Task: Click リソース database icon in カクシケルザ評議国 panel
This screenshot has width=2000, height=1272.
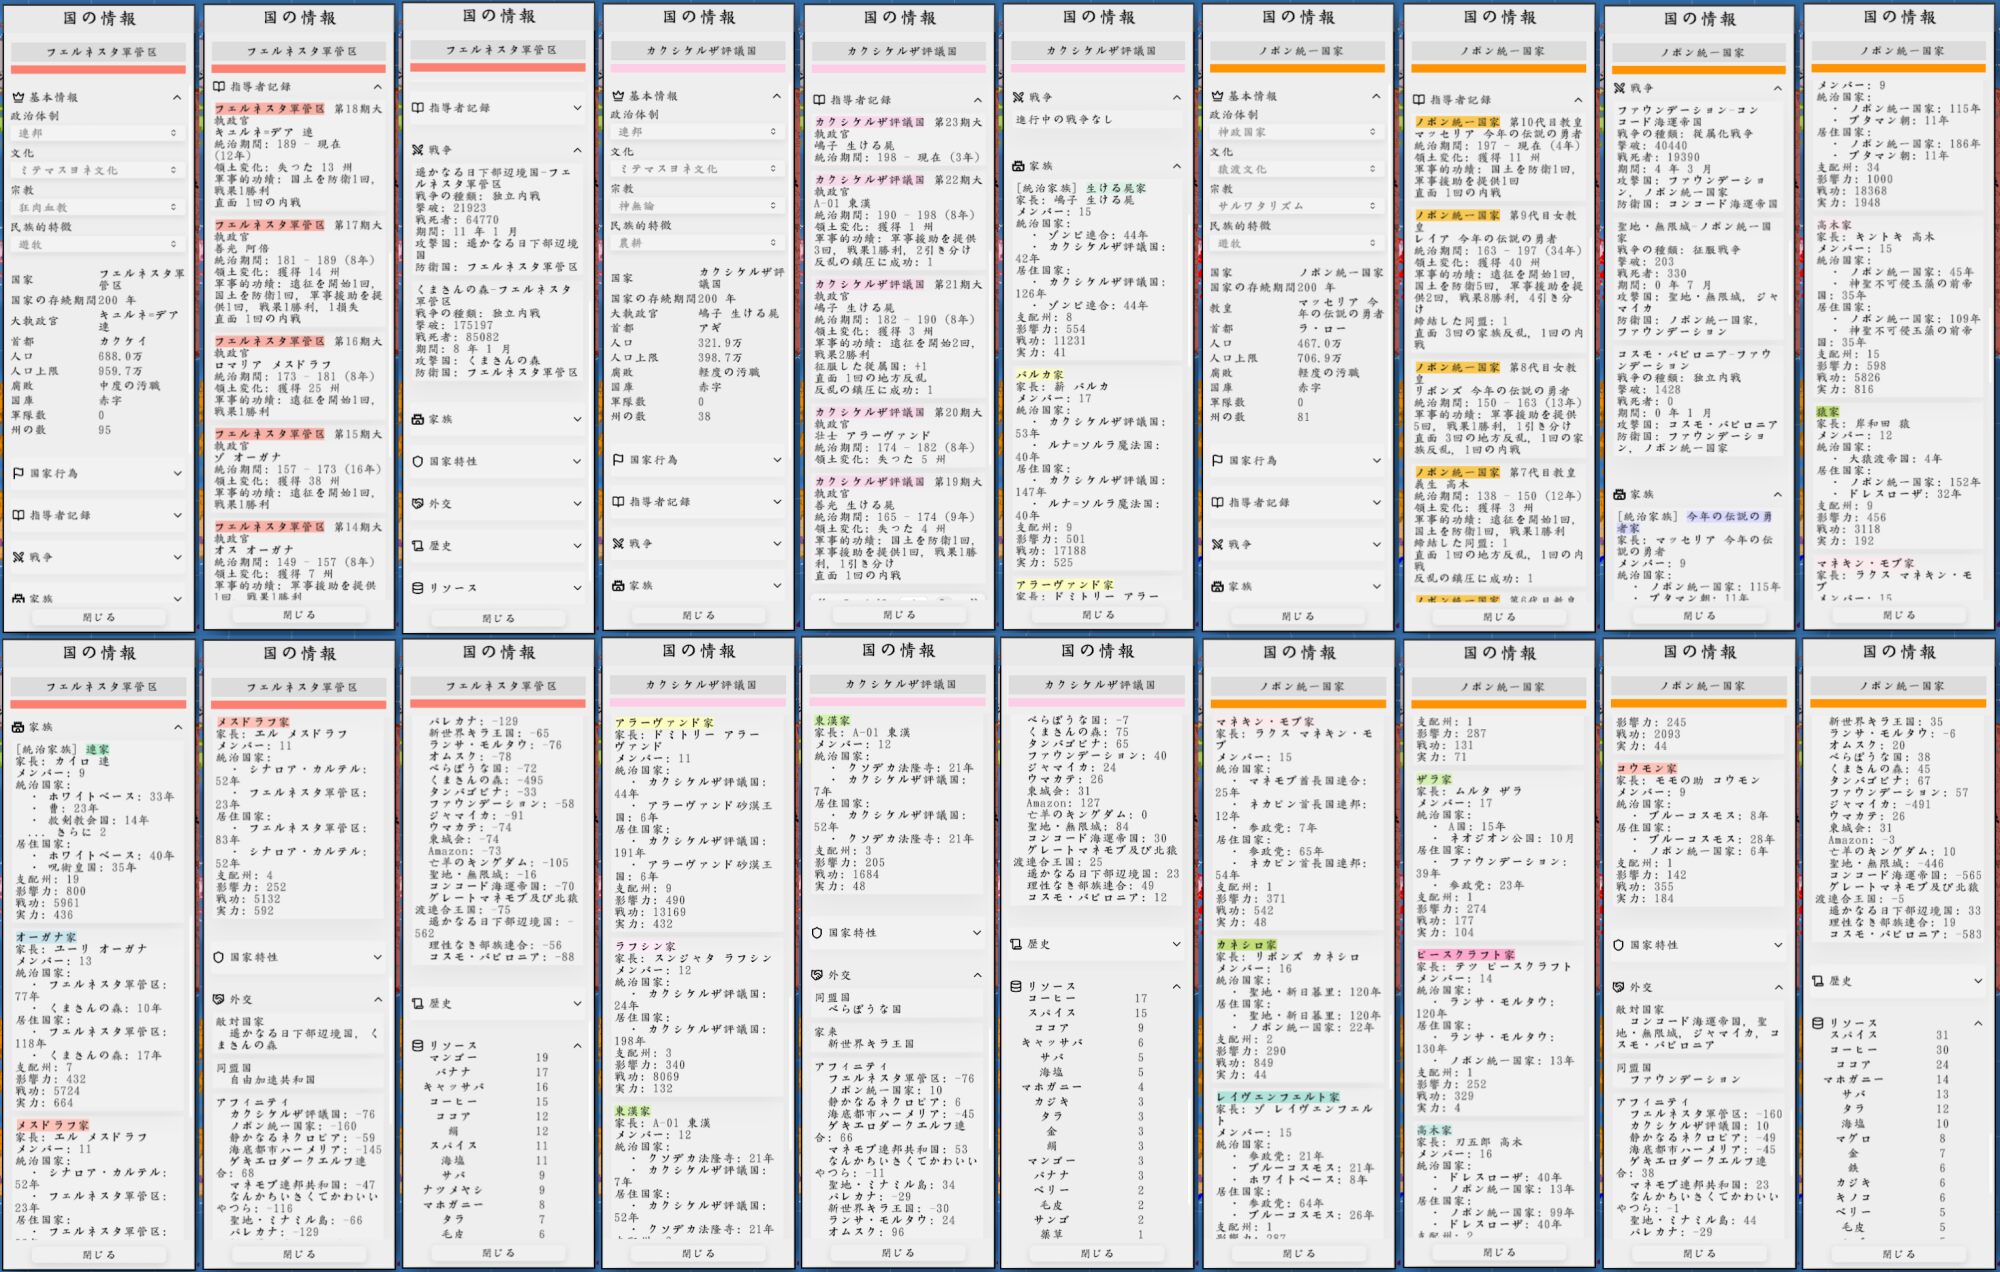Action: (x=1016, y=986)
